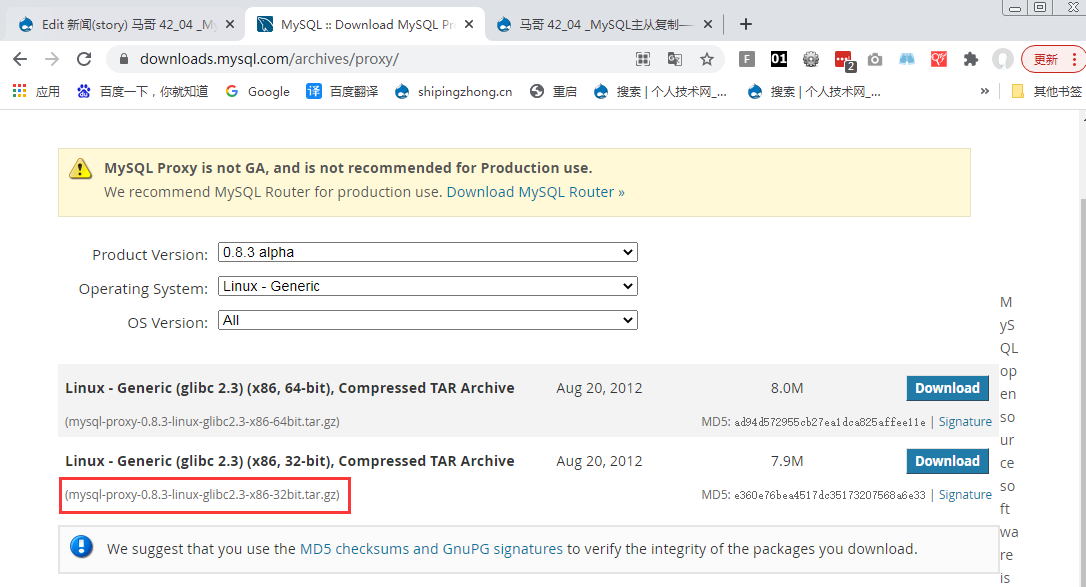Viewport: 1086px width, 587px height.
Task: Open the second 搜索 | 个人技术网 bookmark
Action: point(814,91)
